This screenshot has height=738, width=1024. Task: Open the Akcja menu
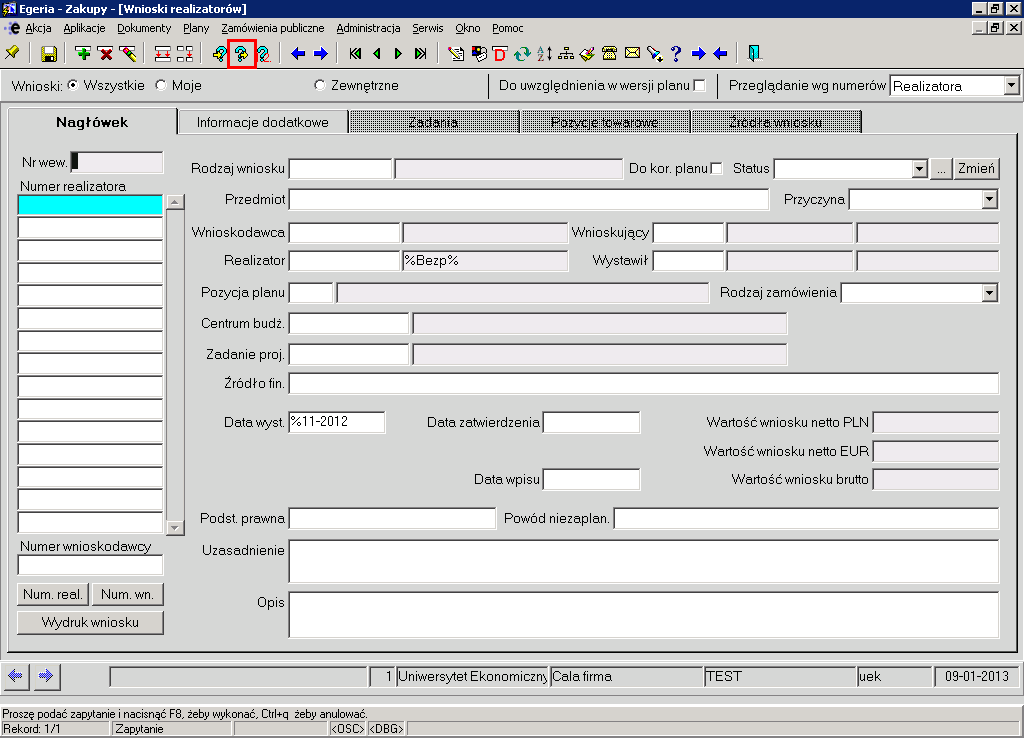click(x=39, y=28)
